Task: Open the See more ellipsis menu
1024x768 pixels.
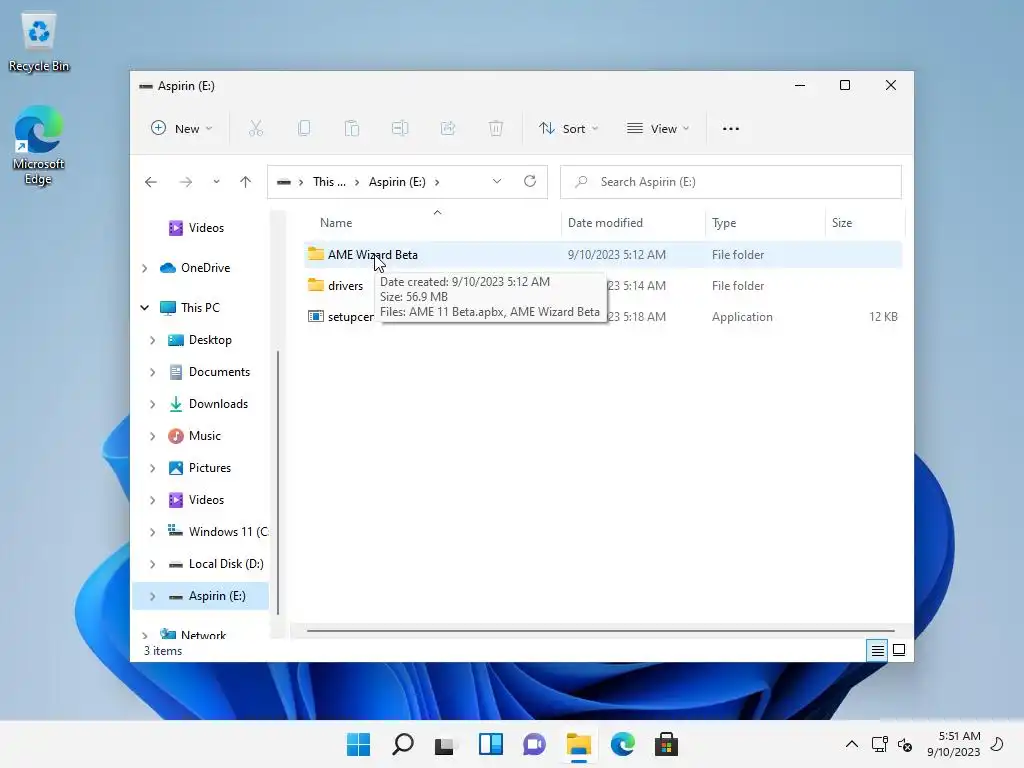Action: pos(731,129)
